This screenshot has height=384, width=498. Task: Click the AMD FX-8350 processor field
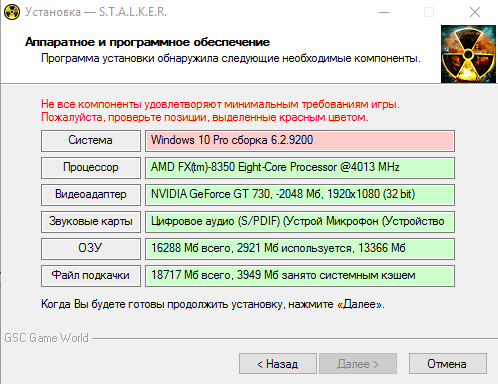coord(300,168)
